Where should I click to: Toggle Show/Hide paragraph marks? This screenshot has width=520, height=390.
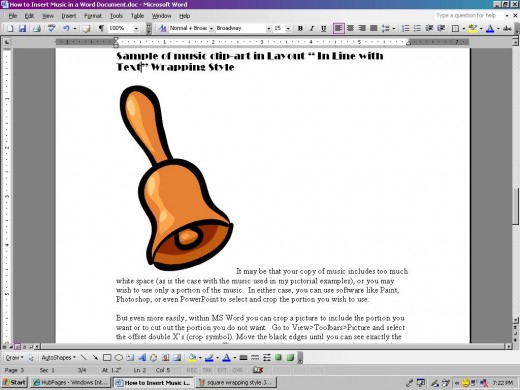point(101,28)
